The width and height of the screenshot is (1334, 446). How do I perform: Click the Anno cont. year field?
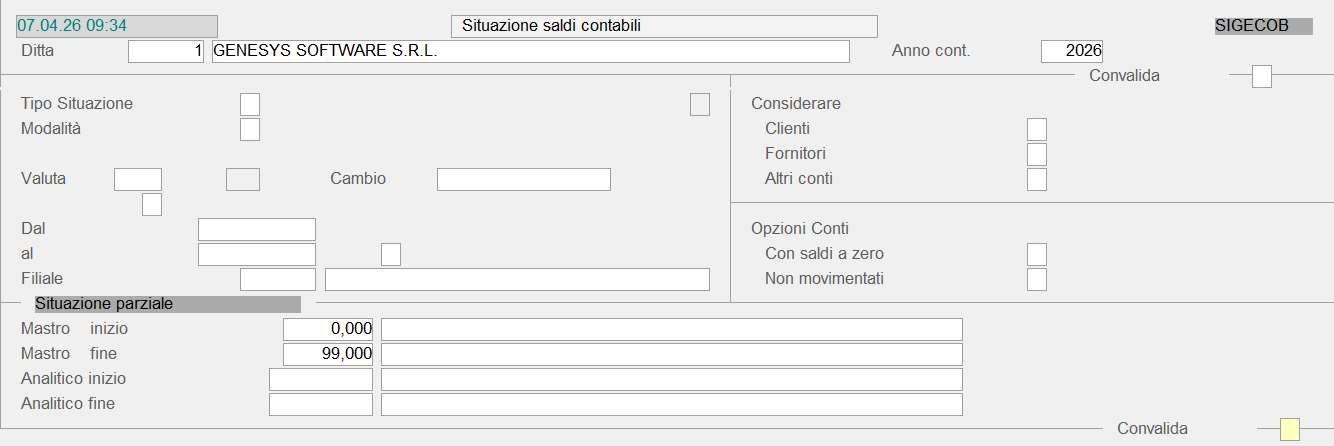click(1071, 51)
